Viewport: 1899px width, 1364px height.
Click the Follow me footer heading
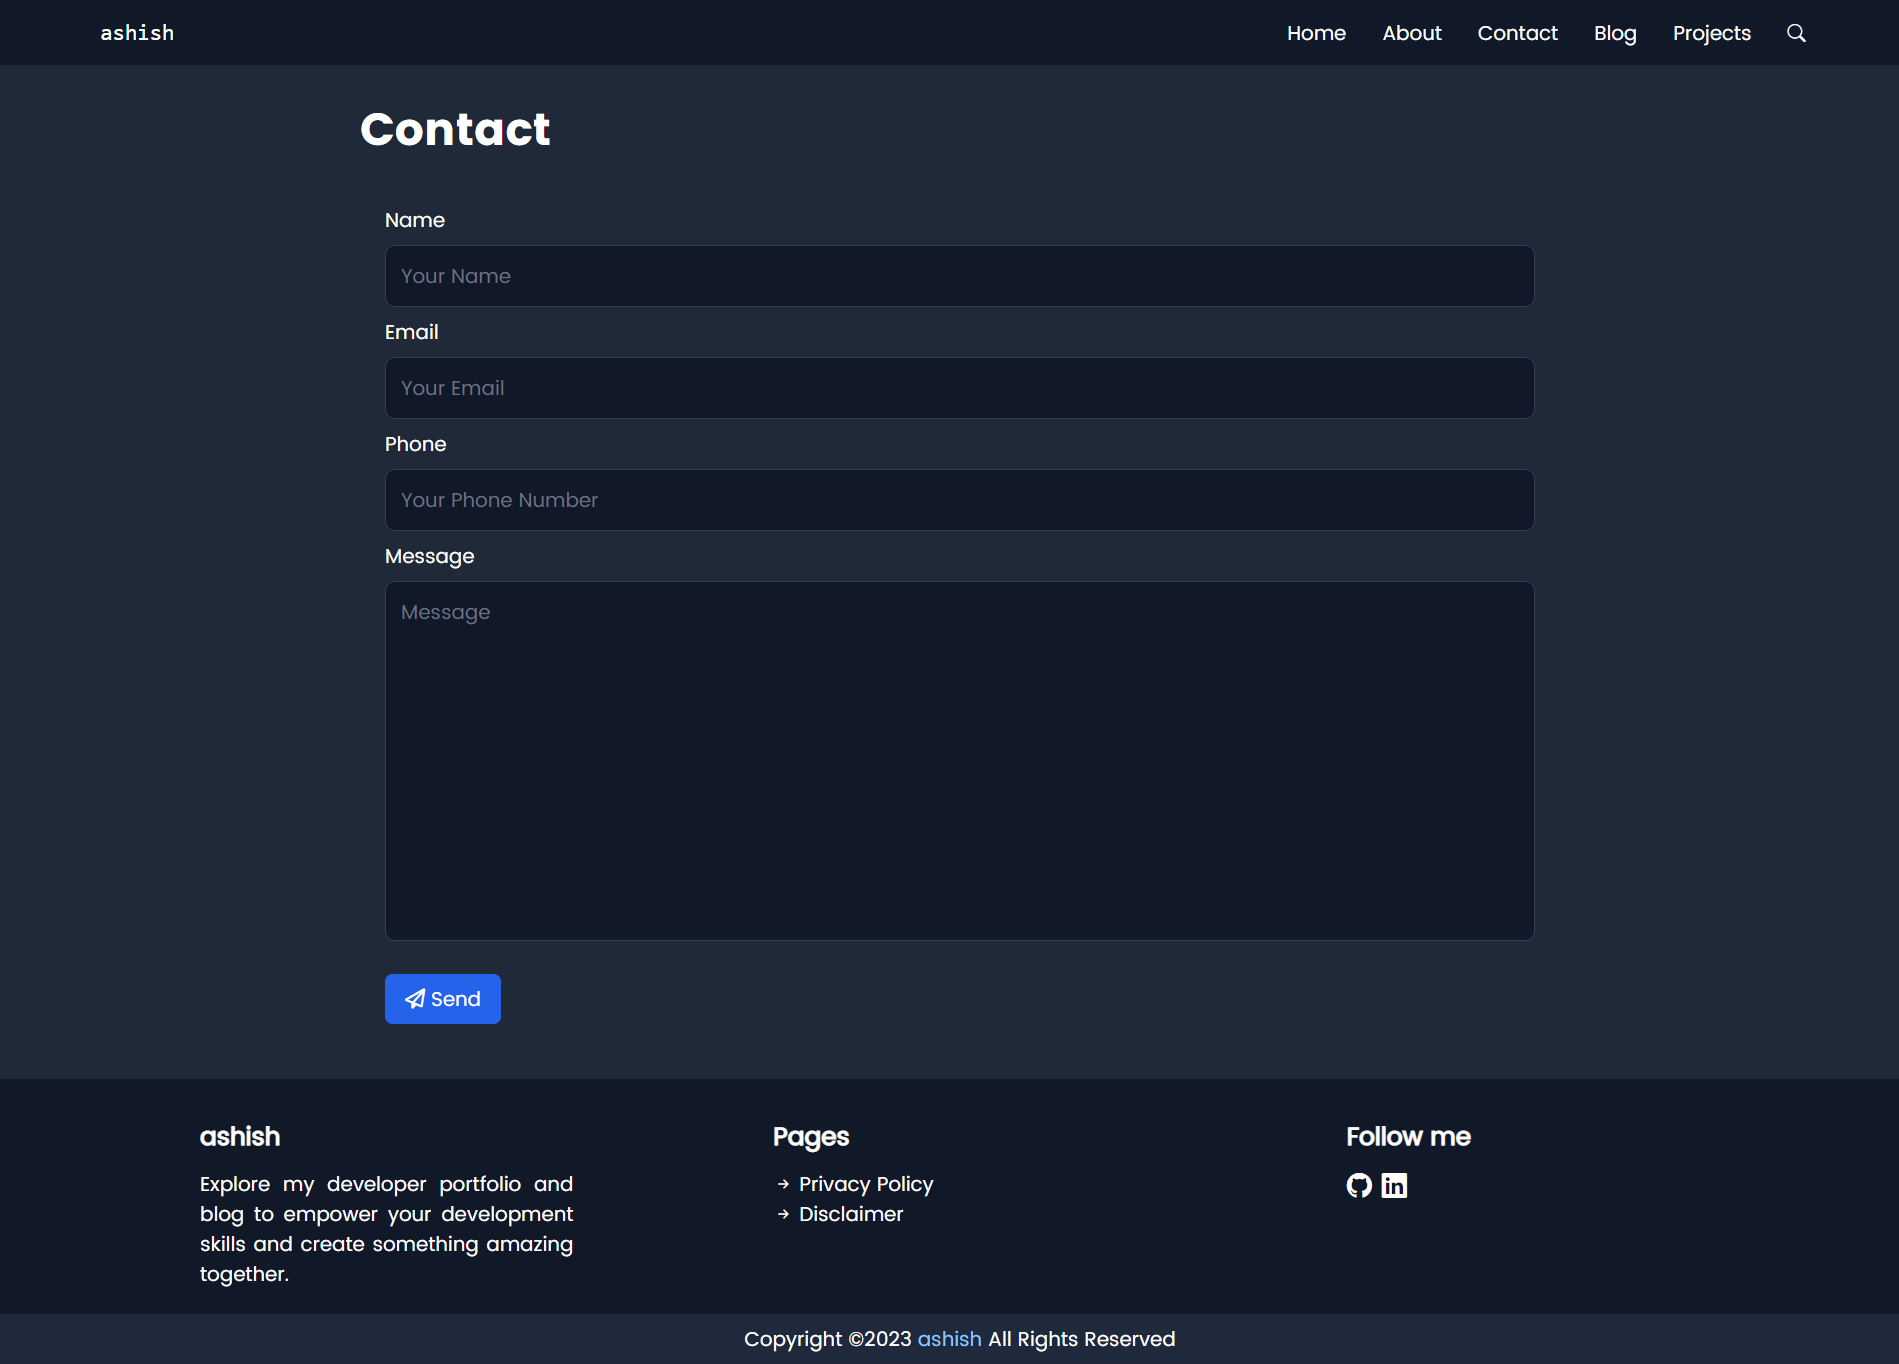coord(1408,1137)
